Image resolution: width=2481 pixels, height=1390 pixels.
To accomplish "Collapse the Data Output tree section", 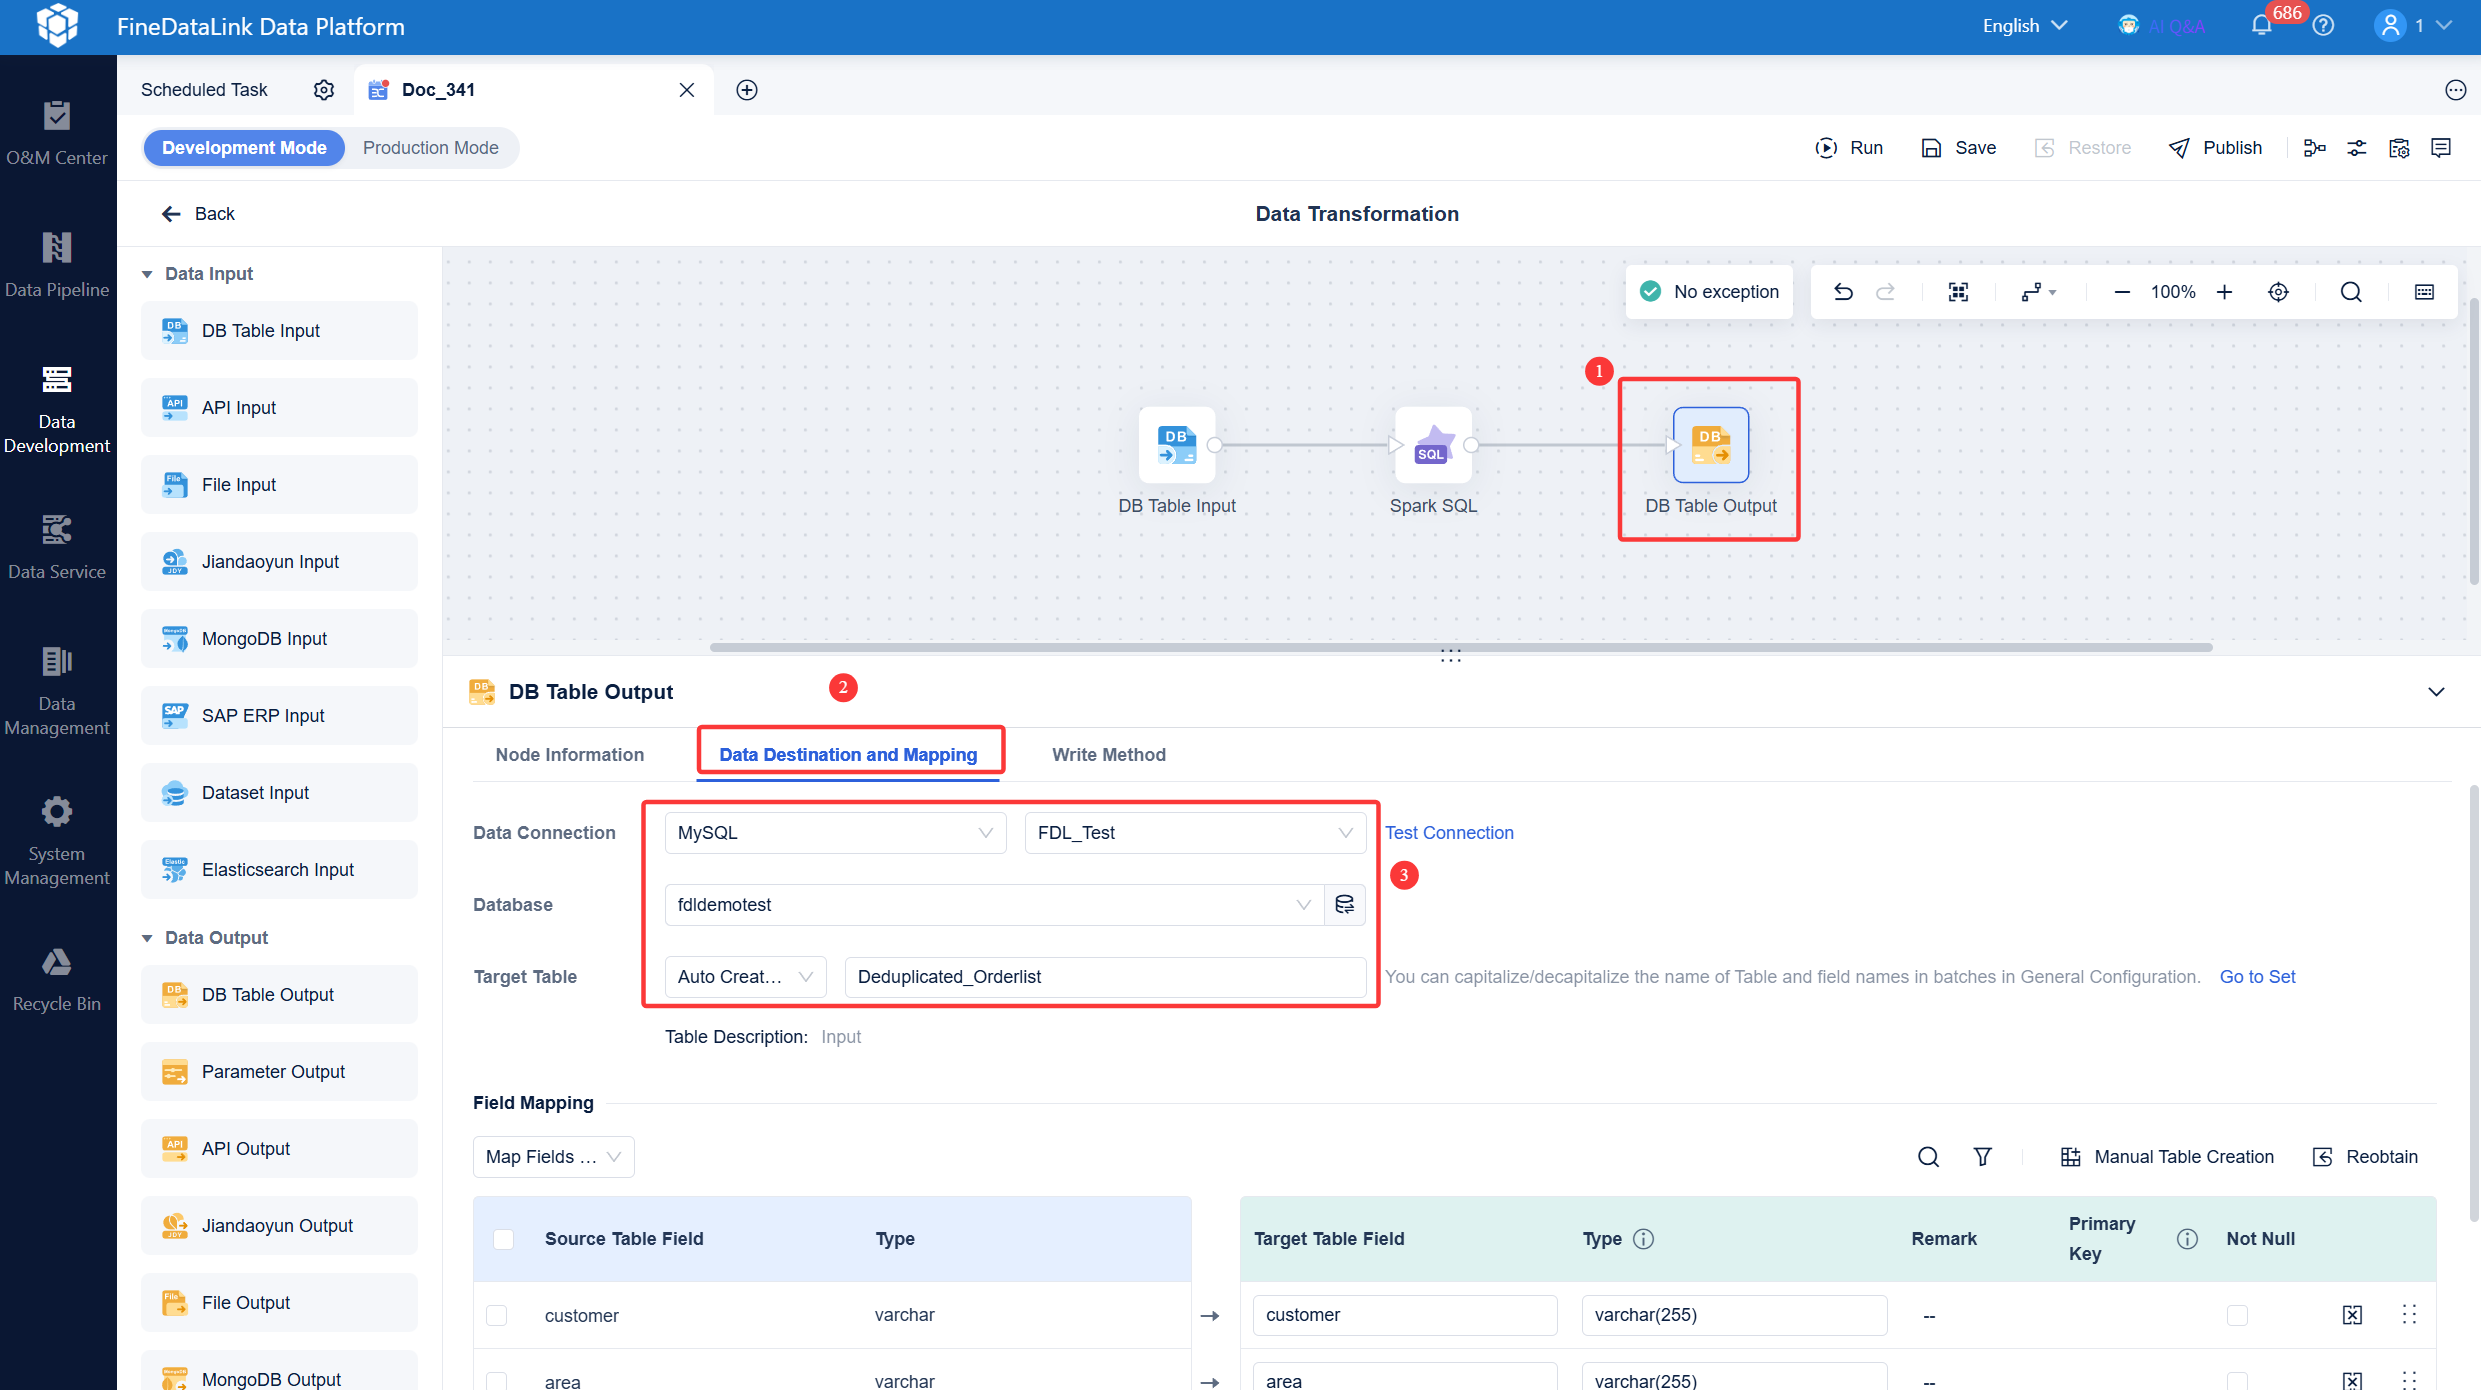I will click(147, 938).
